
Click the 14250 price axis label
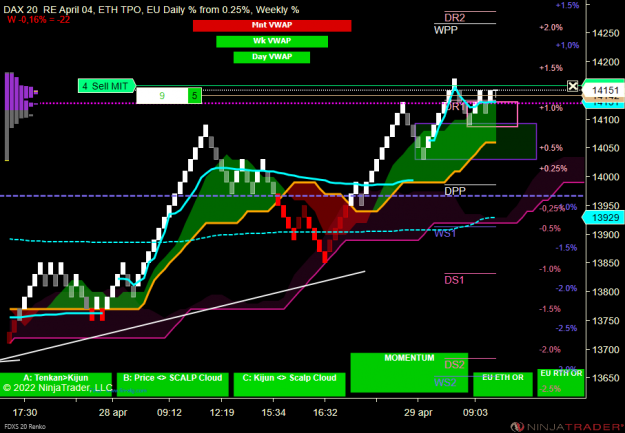[x=606, y=33]
